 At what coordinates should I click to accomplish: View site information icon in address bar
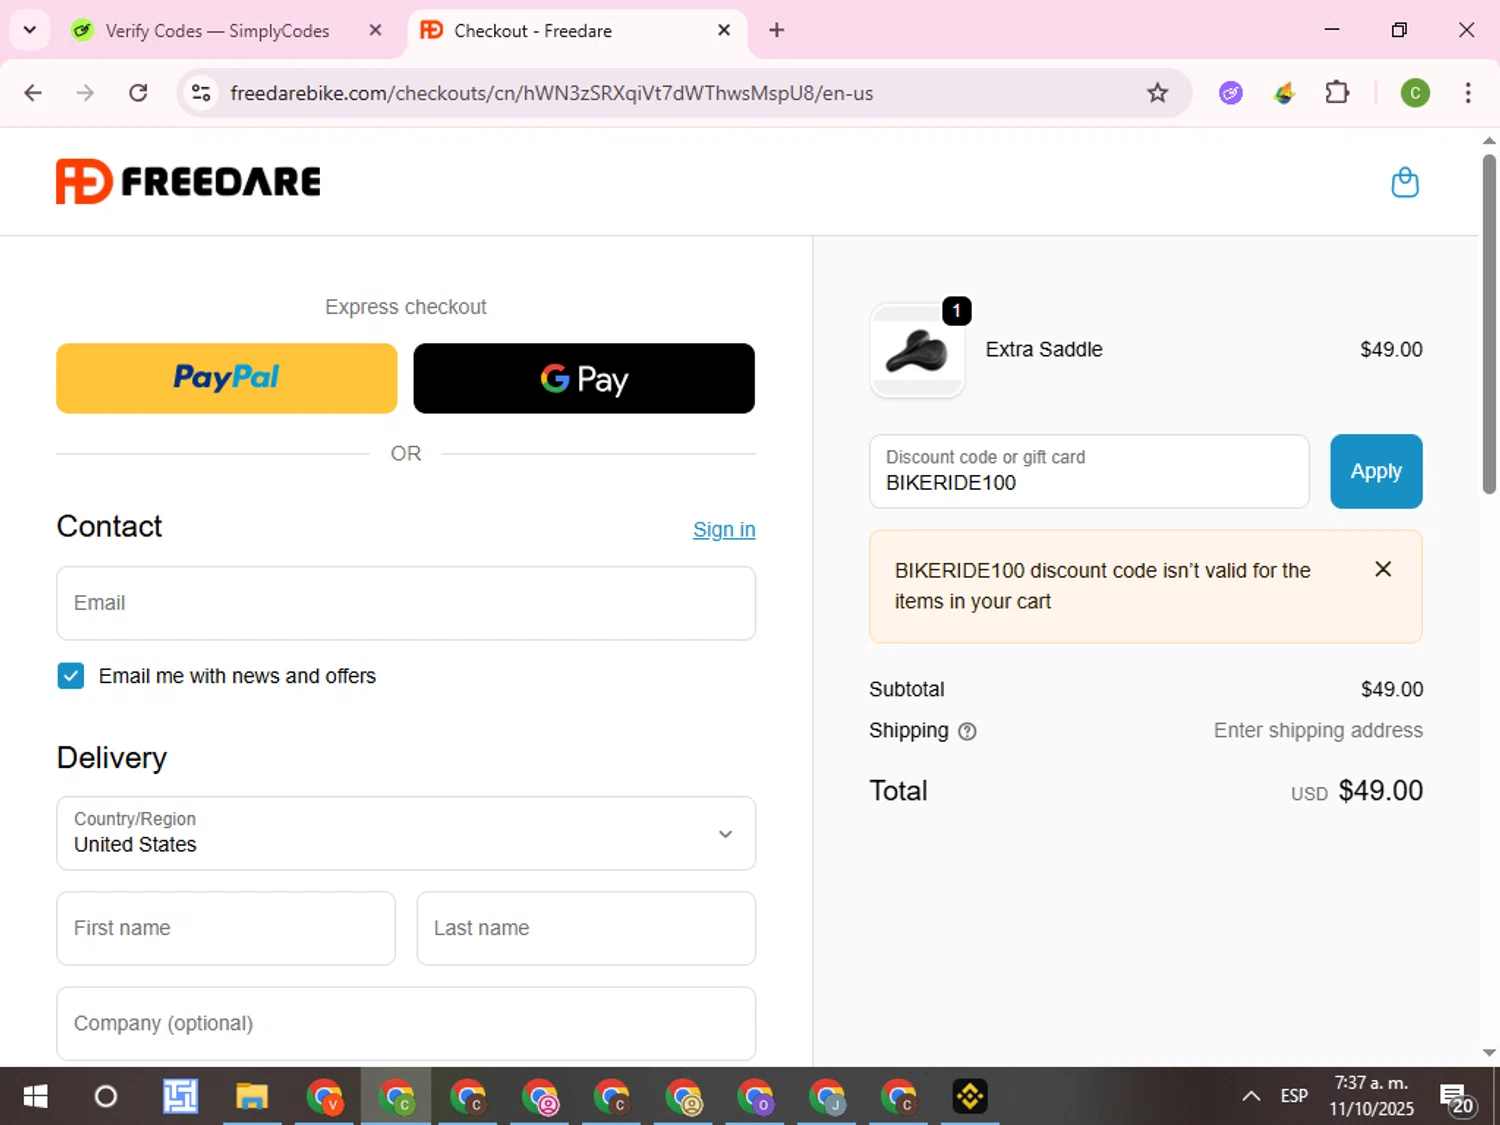201,93
